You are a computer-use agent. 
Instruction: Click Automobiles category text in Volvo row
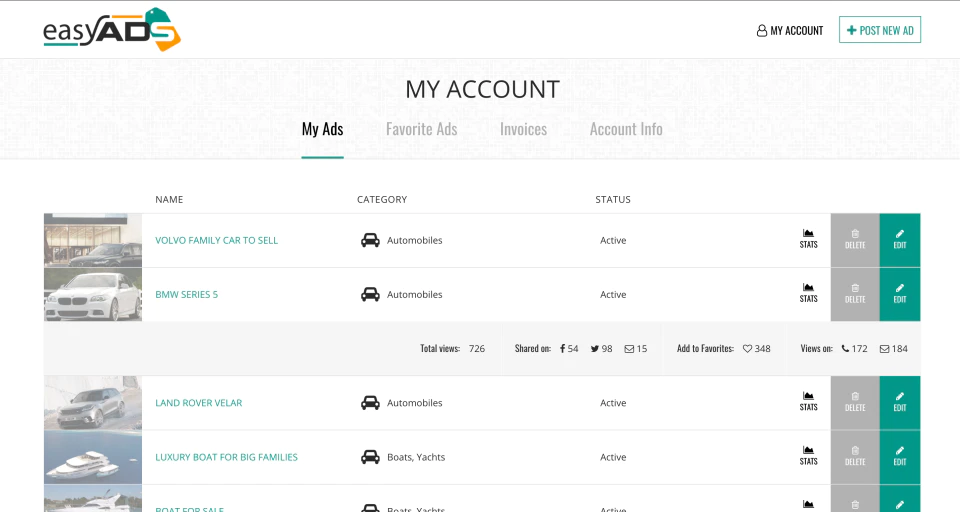click(414, 241)
